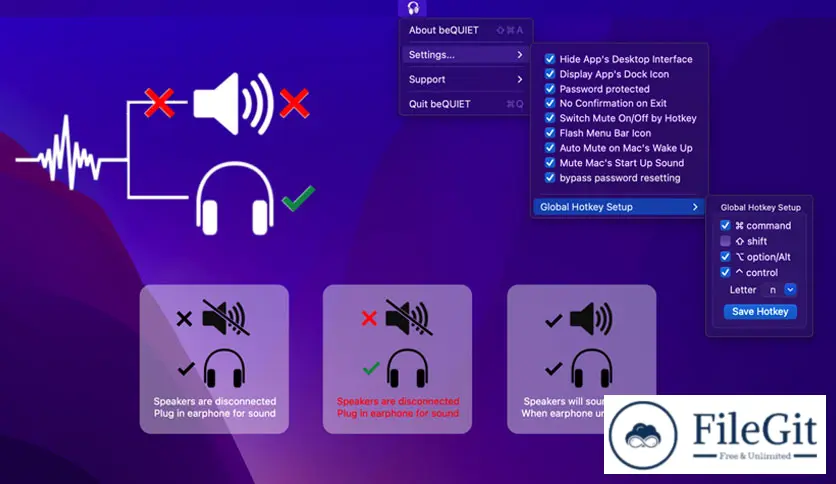
Task: Click the Save Hotkey button
Action: click(x=760, y=312)
